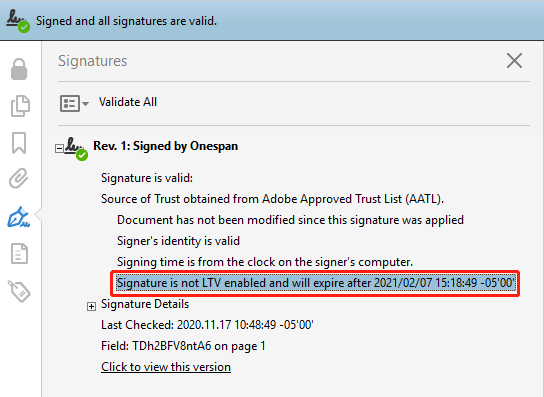Expand the Signature Details node
Screen dimensions: 544x397
[x=91, y=306]
